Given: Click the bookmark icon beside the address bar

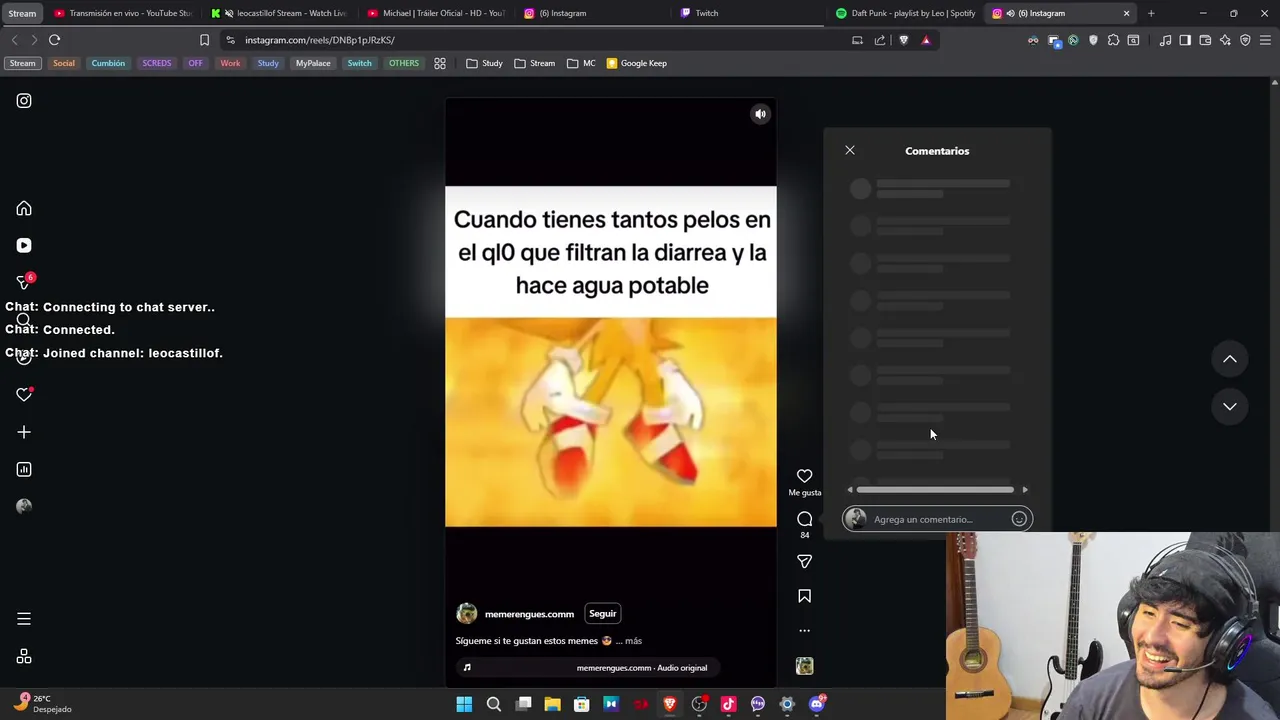Looking at the screenshot, I should 204,40.
